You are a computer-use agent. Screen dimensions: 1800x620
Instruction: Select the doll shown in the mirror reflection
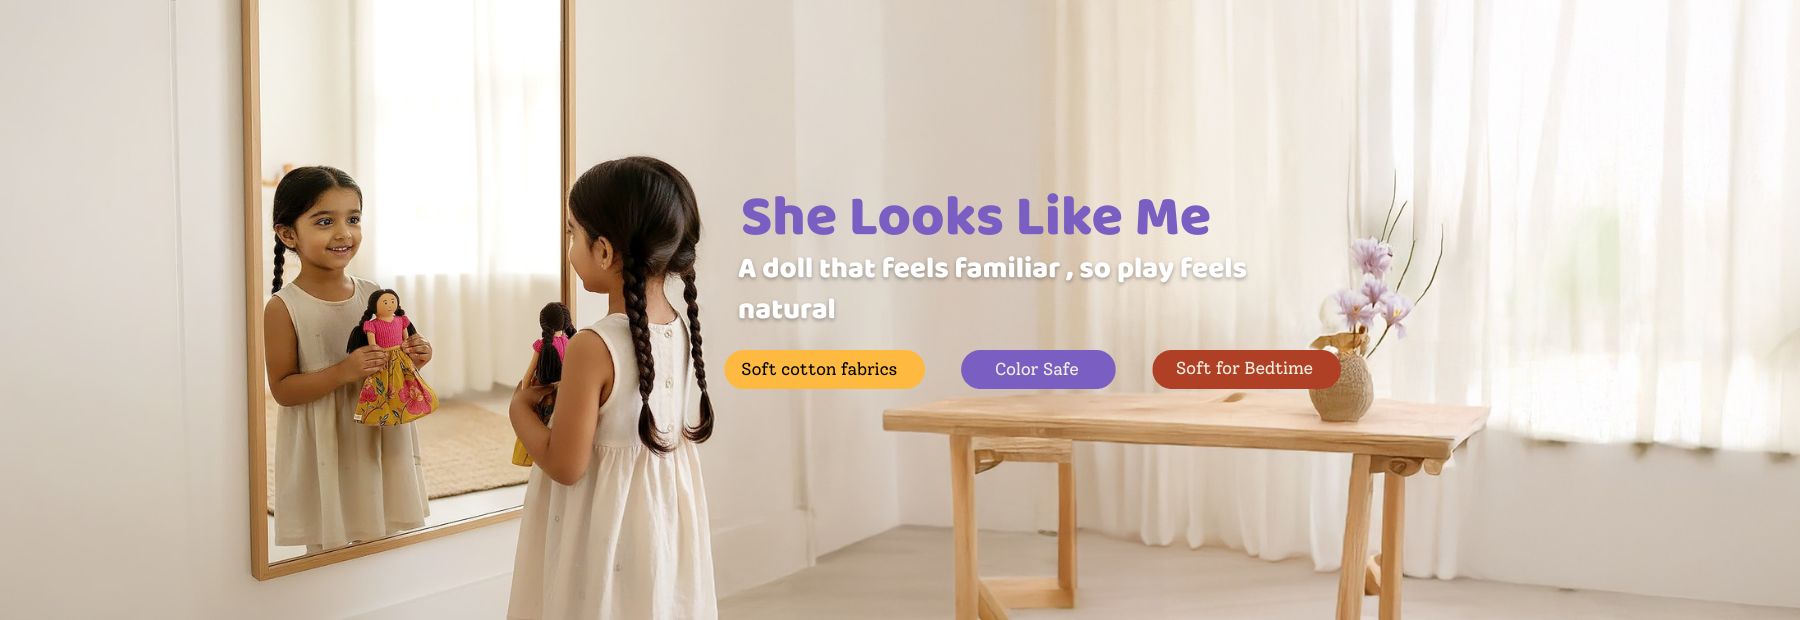tap(392, 358)
